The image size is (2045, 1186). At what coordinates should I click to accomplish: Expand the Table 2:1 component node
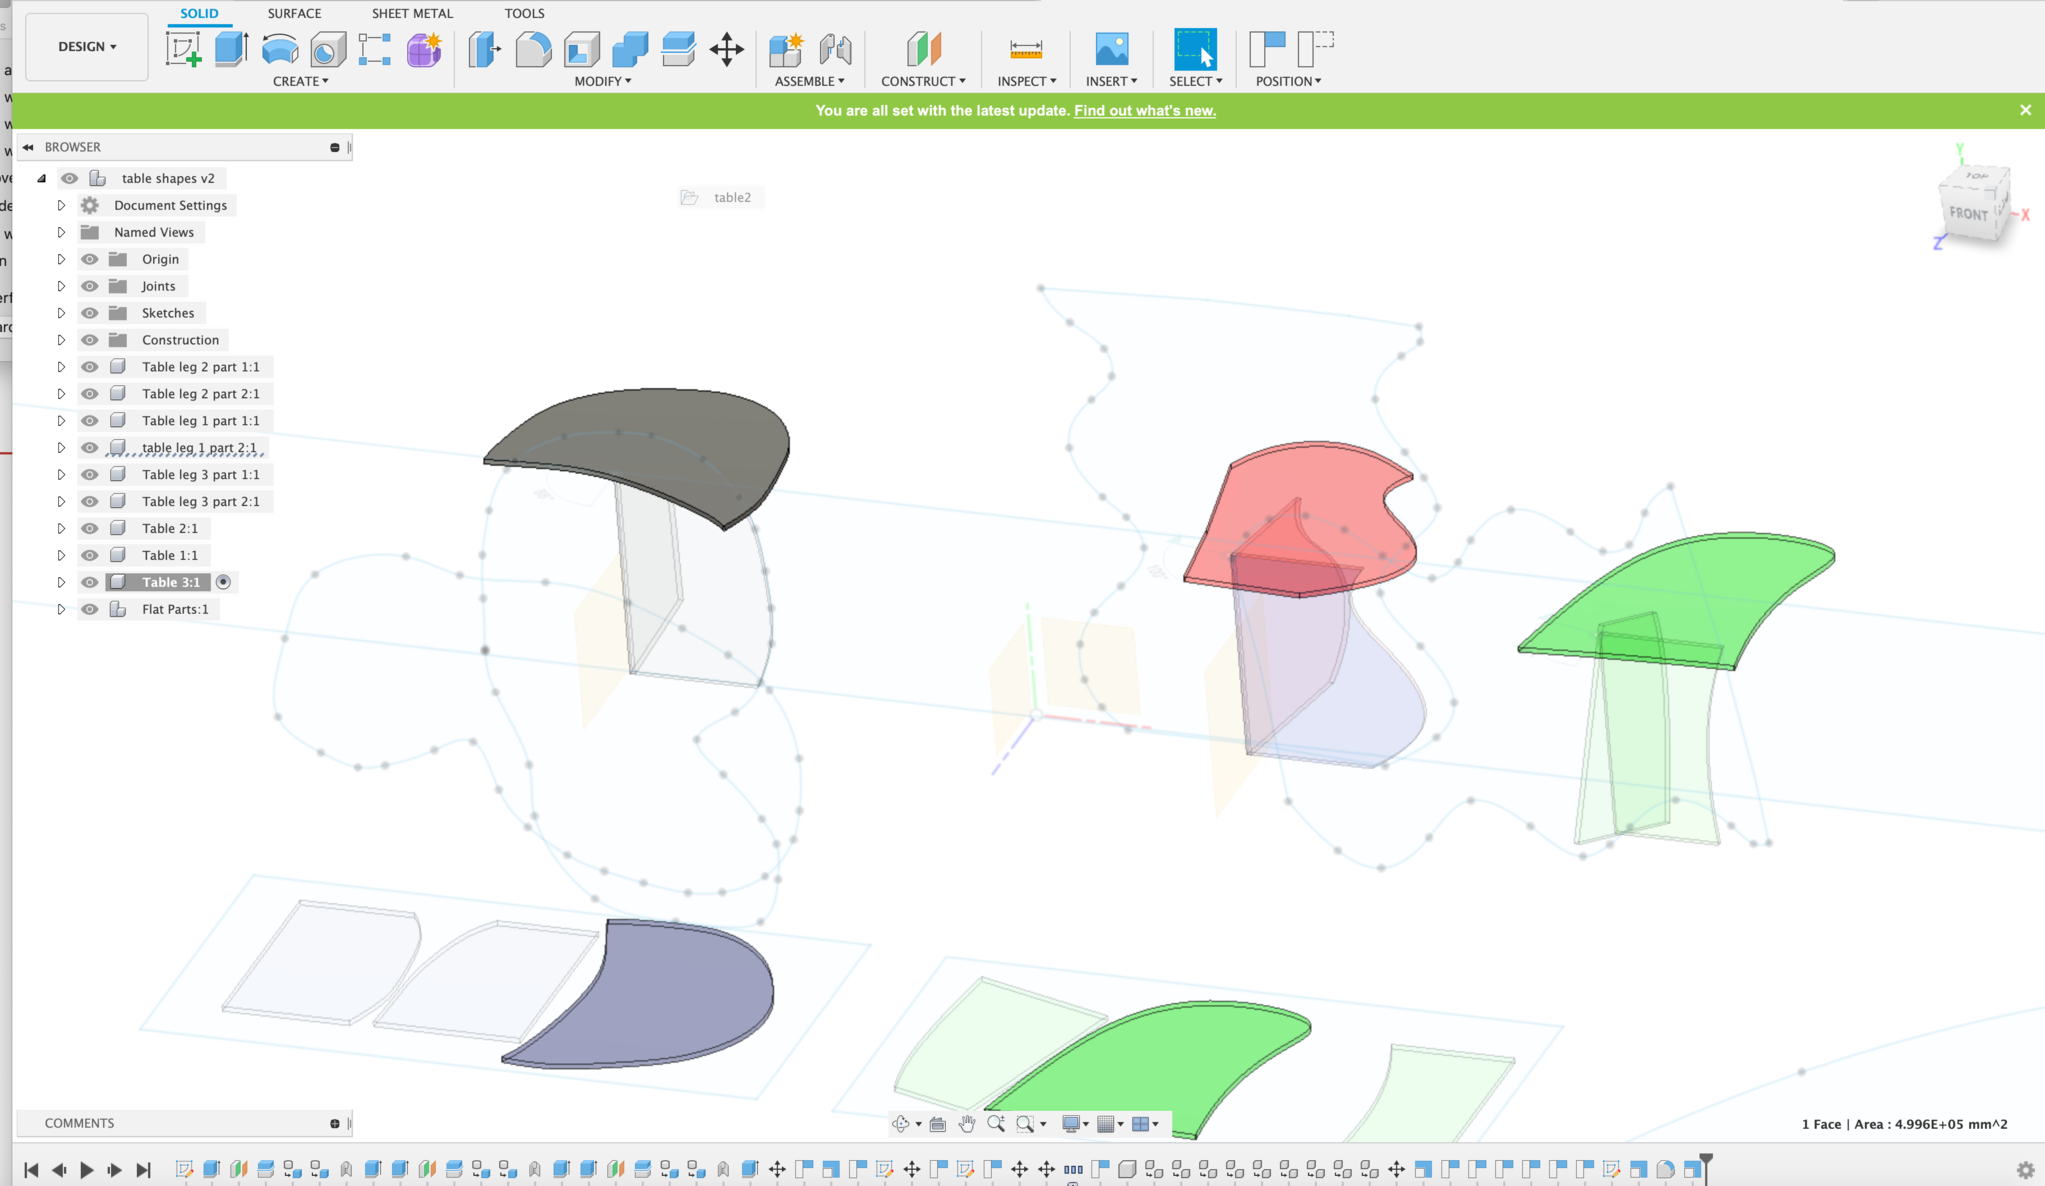tap(61, 528)
